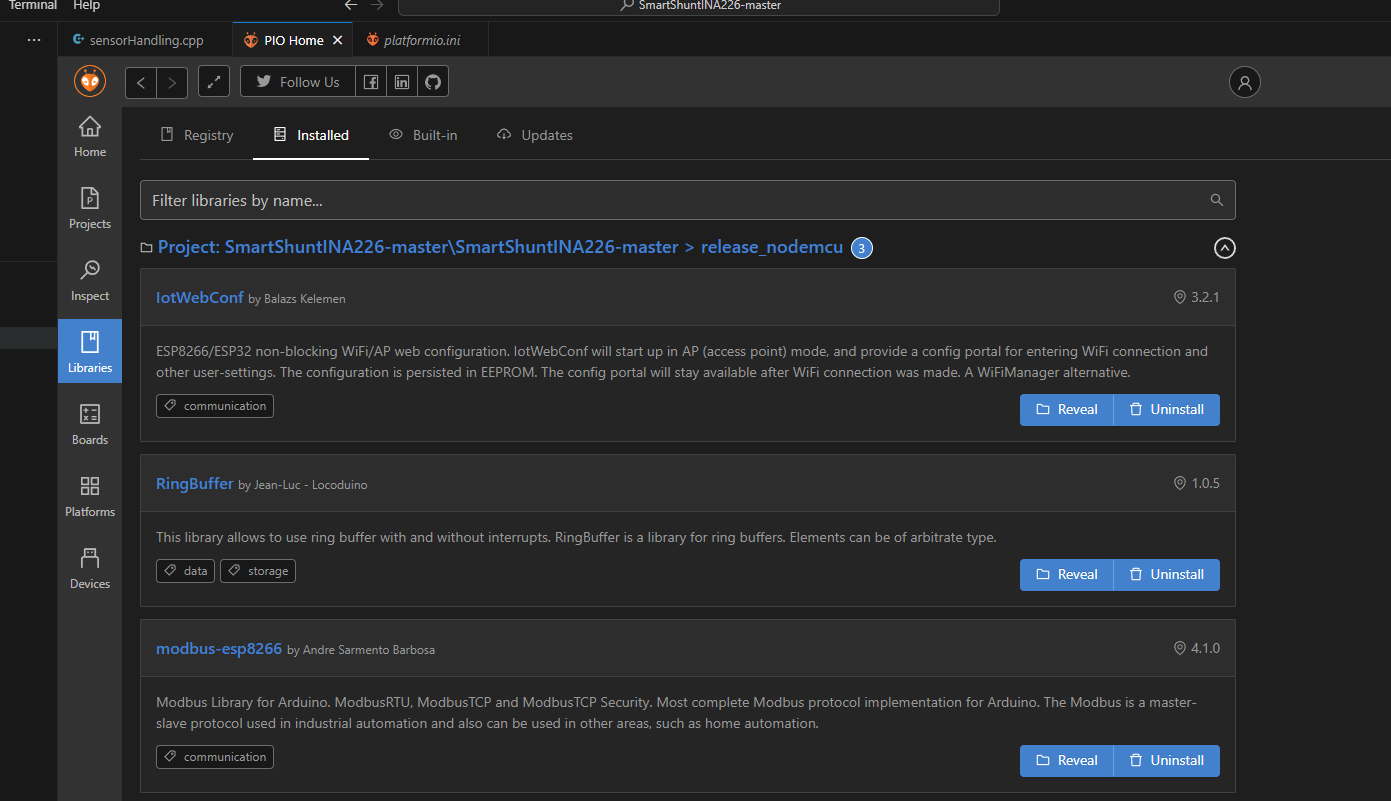Open the Projects section in sidebar

90,209
